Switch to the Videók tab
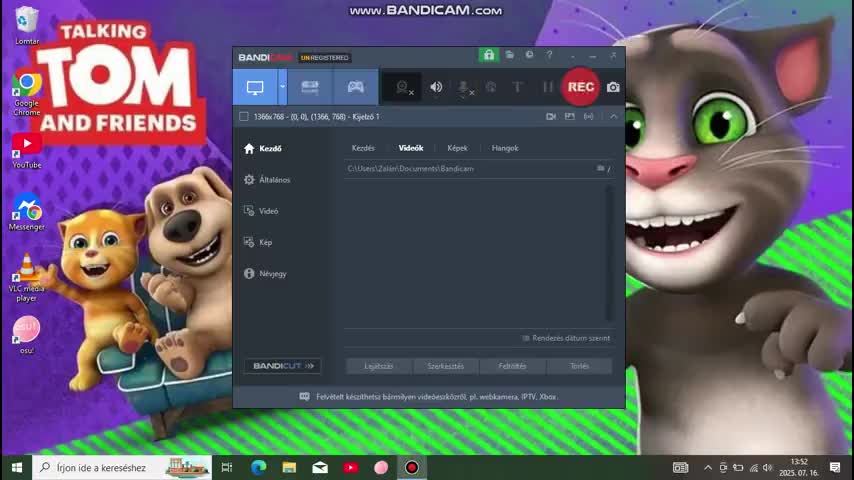Viewport: 854px width, 480px height. point(411,148)
